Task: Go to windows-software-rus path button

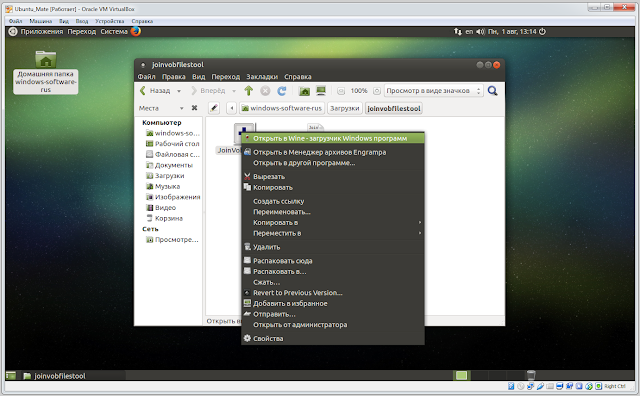Action: 282,108
